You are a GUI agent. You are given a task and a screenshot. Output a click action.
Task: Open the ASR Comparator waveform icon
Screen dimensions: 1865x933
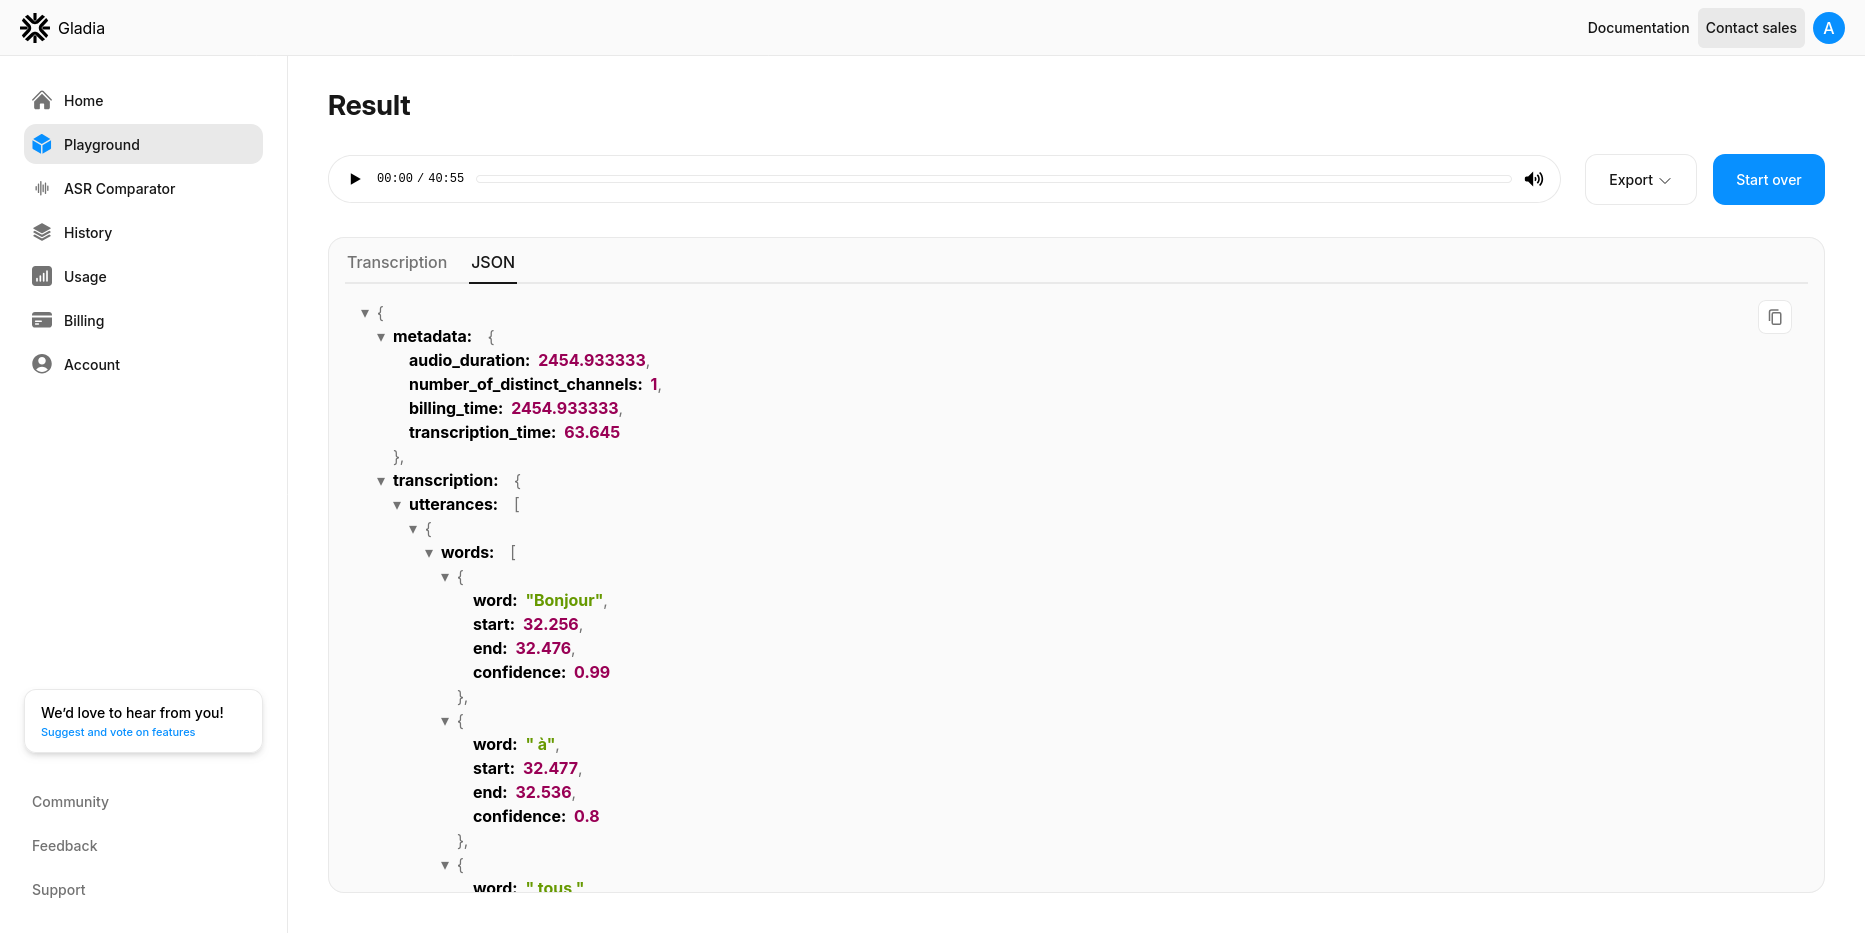[x=42, y=189]
